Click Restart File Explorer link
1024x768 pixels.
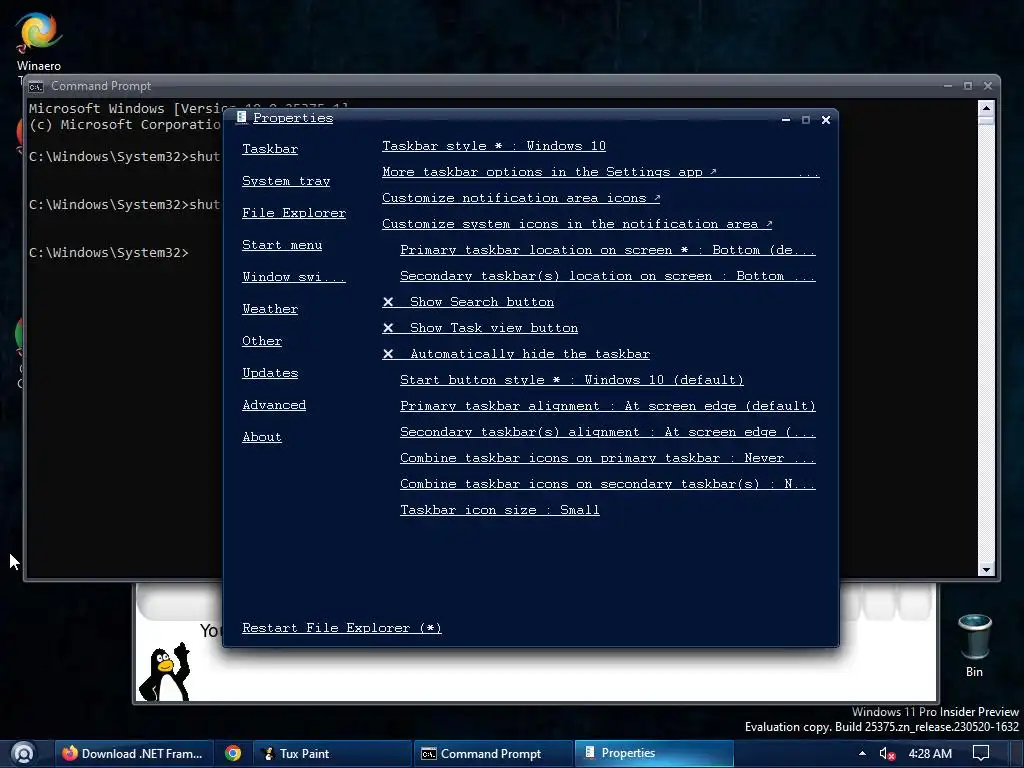(x=342, y=628)
